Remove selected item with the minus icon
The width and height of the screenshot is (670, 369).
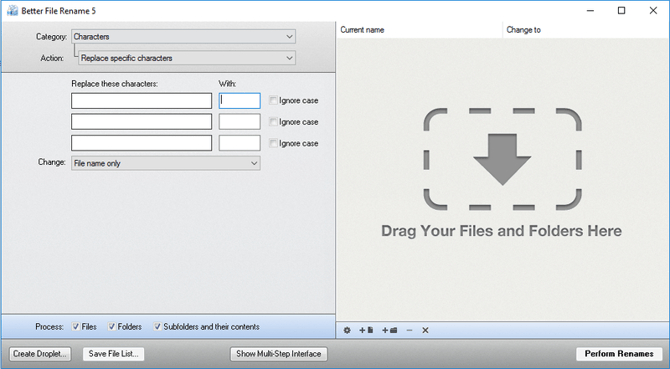(x=409, y=330)
